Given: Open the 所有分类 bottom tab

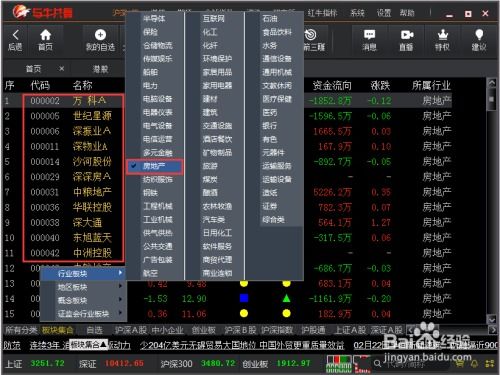Looking at the screenshot, I should pos(21,330).
